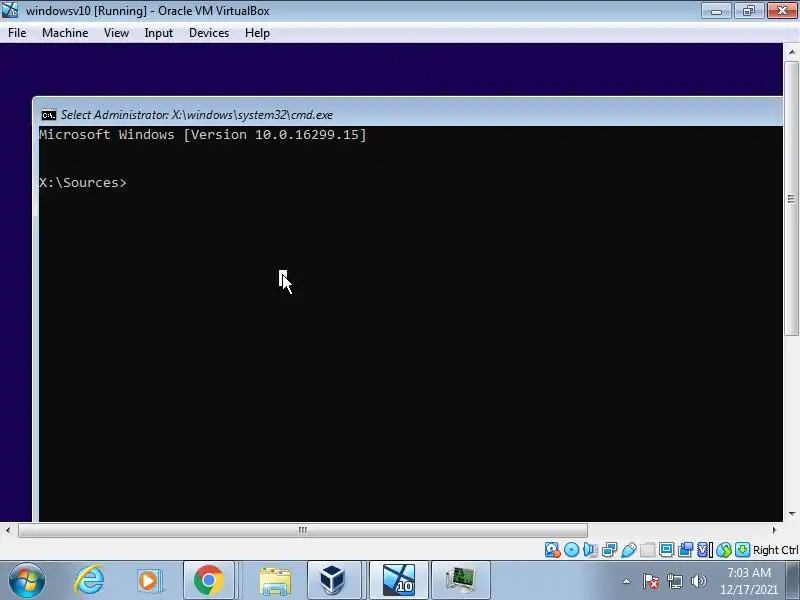Click the Show desktop strip
The image size is (800, 600).
pos(793,581)
